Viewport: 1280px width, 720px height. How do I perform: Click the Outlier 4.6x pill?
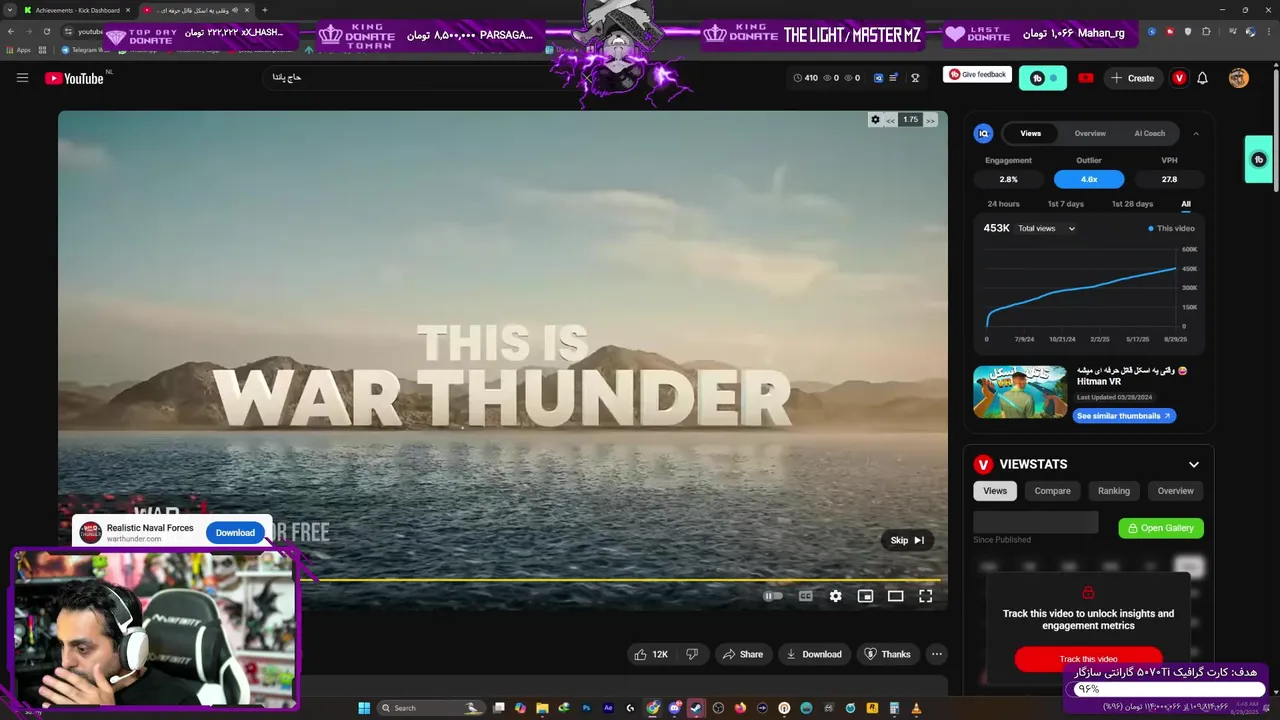pyautogui.click(x=1089, y=179)
